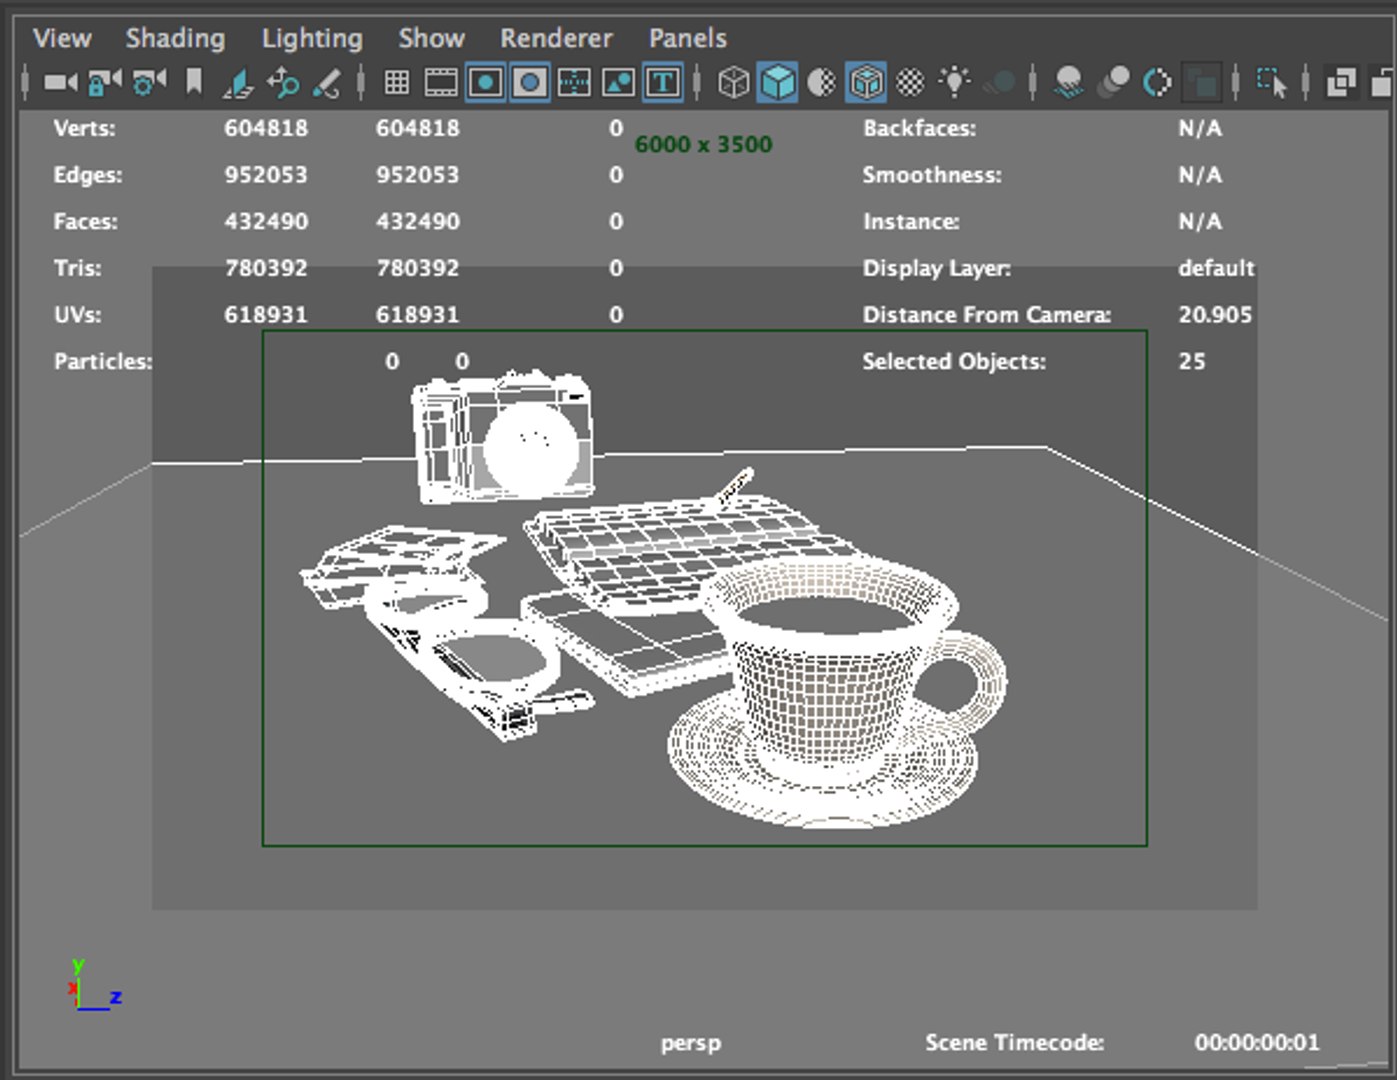1397x1080 pixels.
Task: Click the Screen Space Ambient Occlusion icon
Action: [1069, 82]
